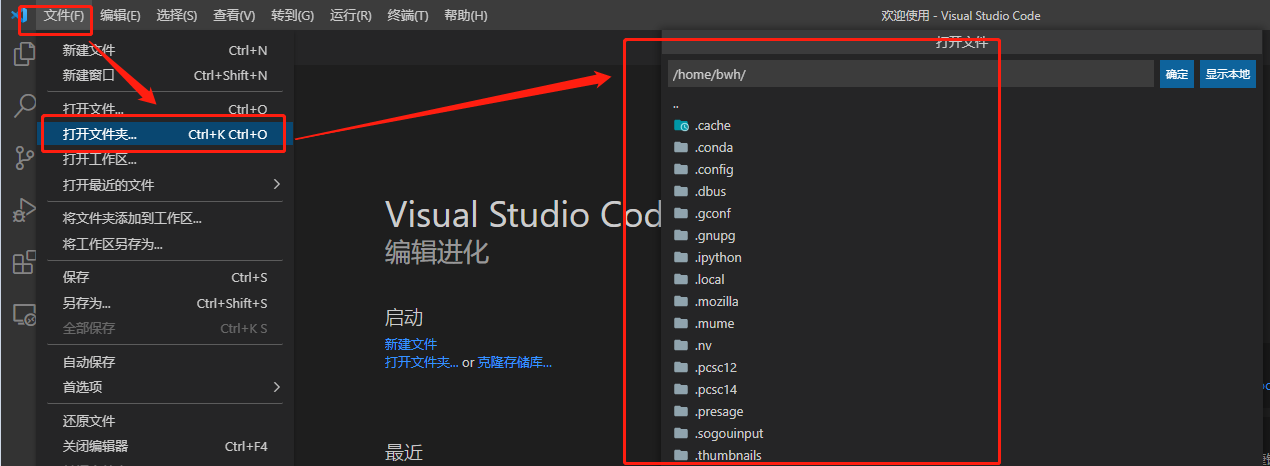The height and width of the screenshot is (466, 1270).
Task: Select the .thumbnails folder entry
Action: 964,455
